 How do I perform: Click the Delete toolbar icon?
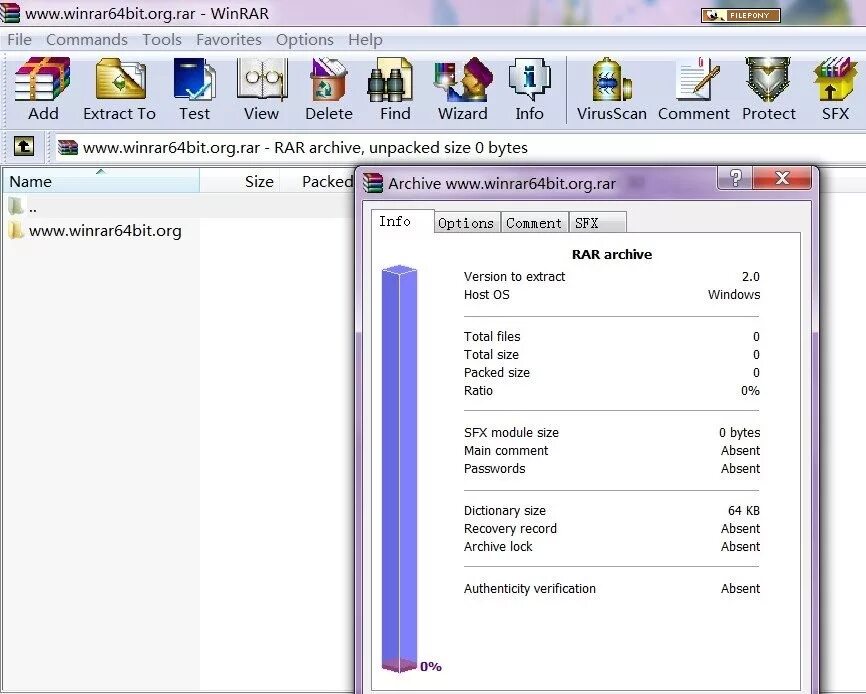pyautogui.click(x=329, y=80)
